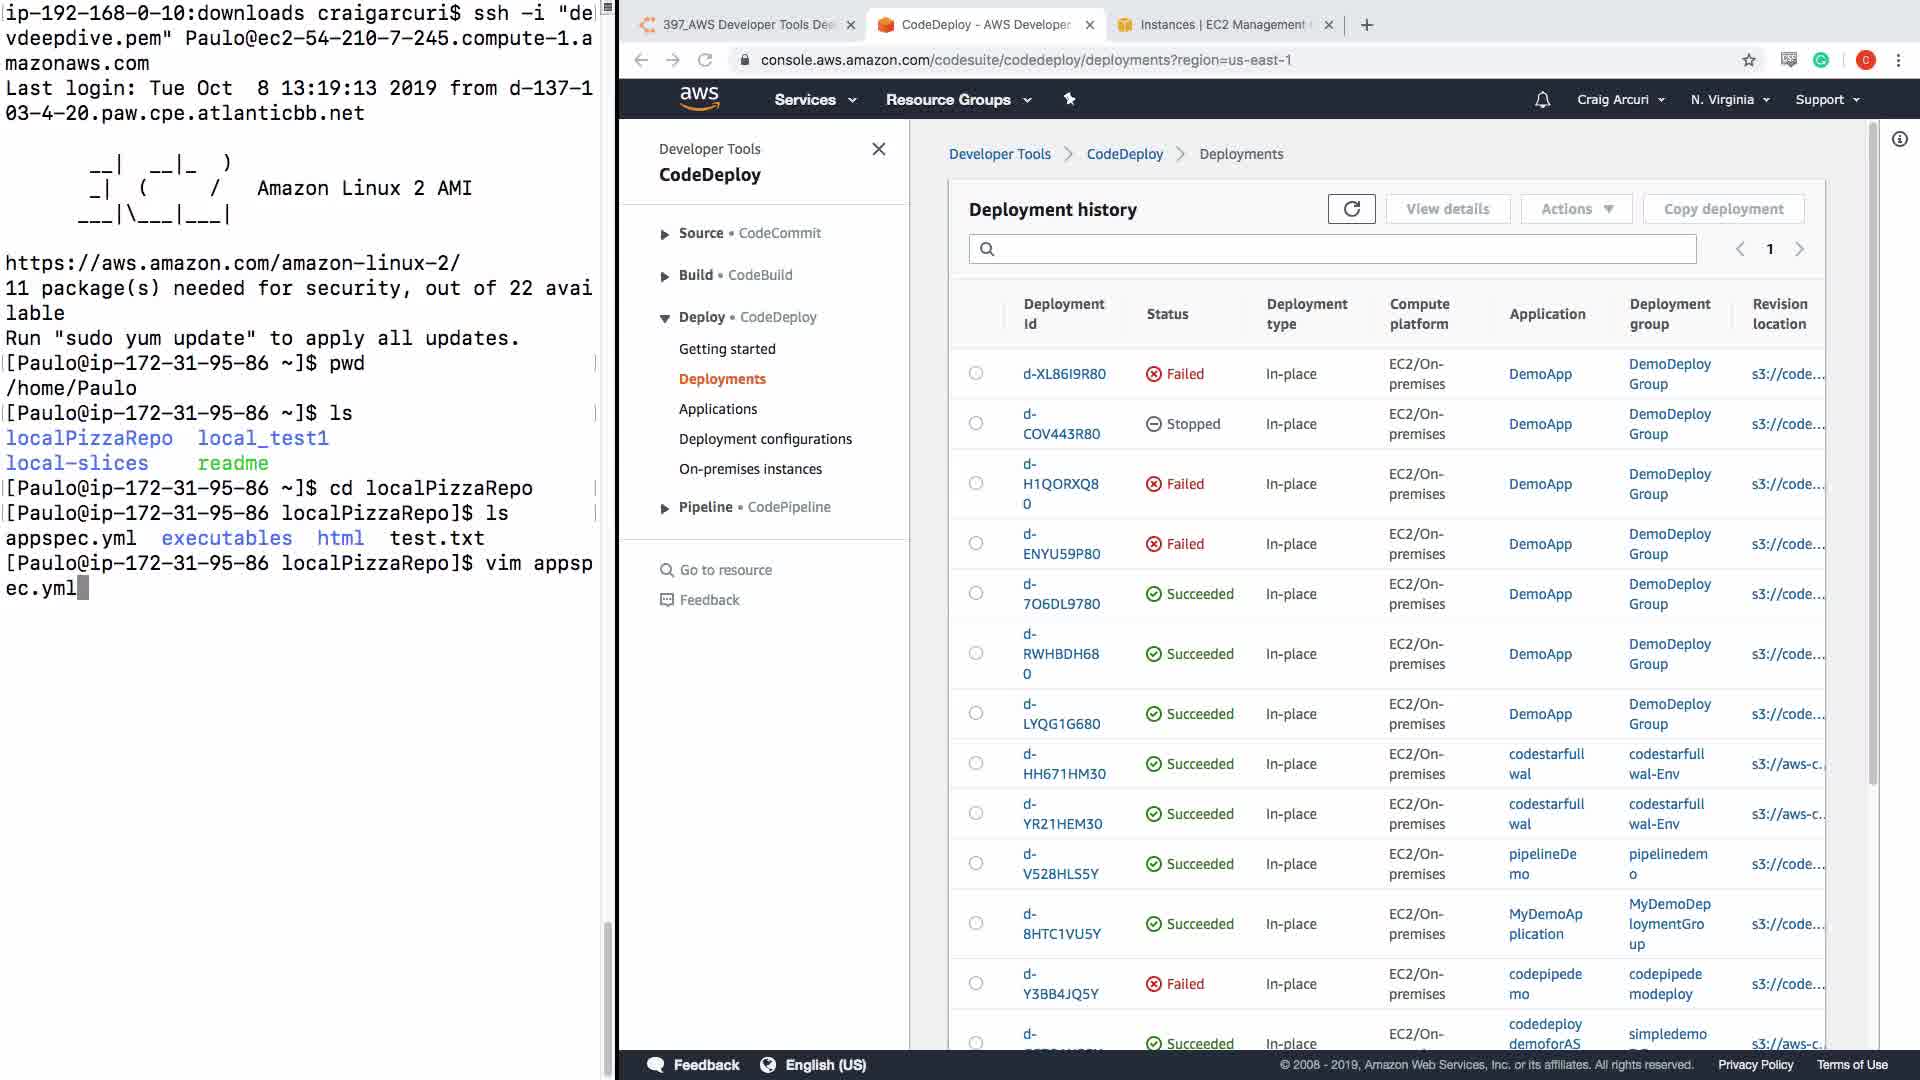Click the pin shortcut icon in AWS navbar
This screenshot has height=1080, width=1920.
point(1069,99)
